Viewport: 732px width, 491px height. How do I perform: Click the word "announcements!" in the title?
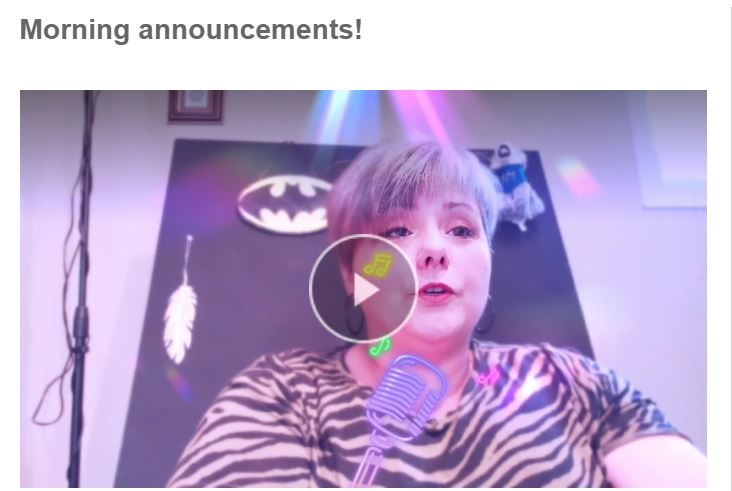(250, 30)
